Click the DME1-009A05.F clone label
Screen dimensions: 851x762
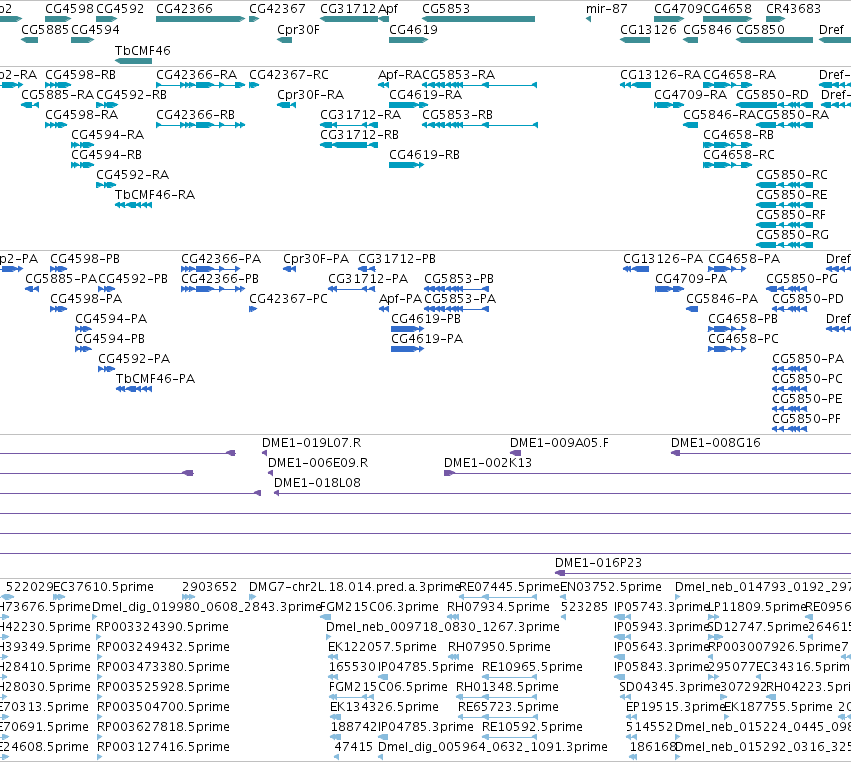point(559,443)
